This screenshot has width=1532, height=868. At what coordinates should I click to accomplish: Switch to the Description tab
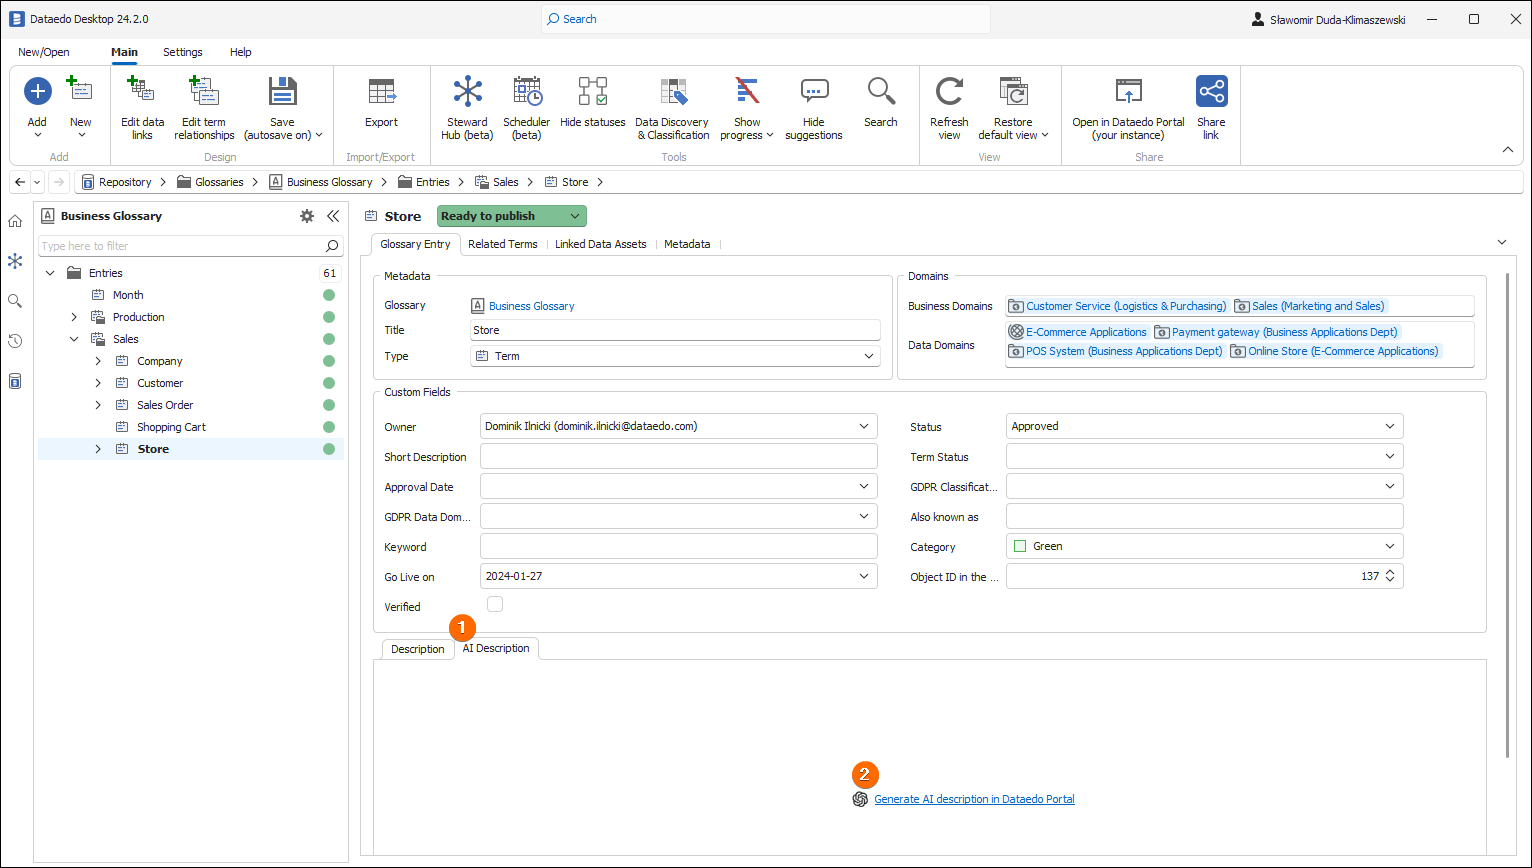[x=418, y=649]
